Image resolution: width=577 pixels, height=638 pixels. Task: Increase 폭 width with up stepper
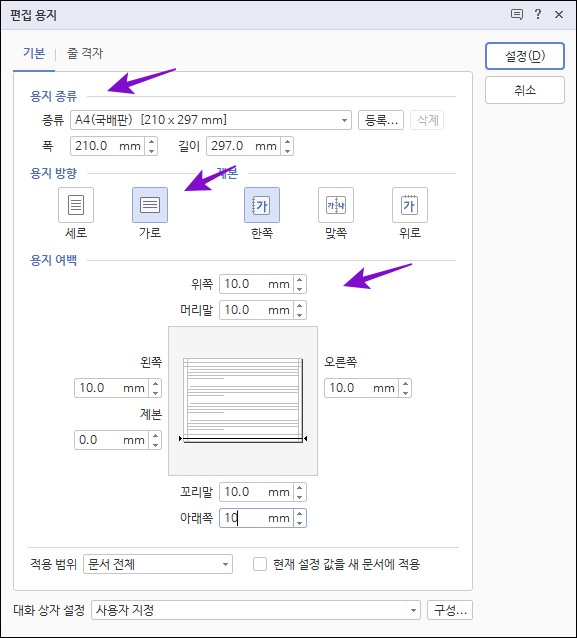click(152, 142)
